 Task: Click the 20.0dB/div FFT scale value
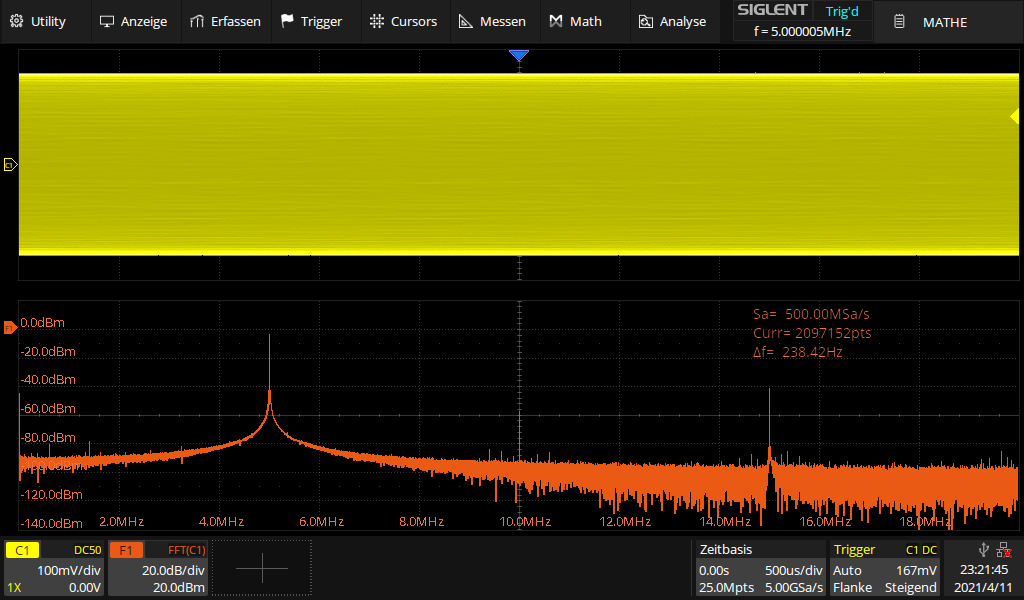coord(173,570)
